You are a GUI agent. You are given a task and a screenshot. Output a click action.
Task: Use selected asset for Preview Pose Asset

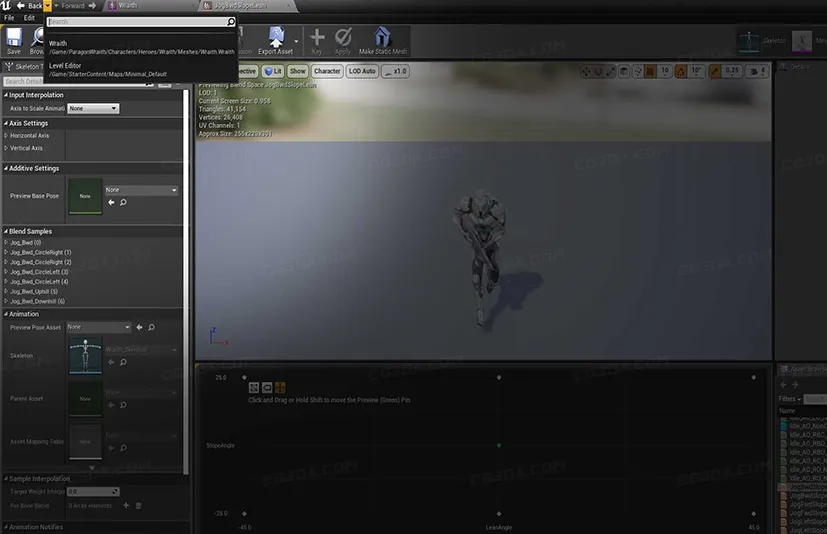click(140, 327)
